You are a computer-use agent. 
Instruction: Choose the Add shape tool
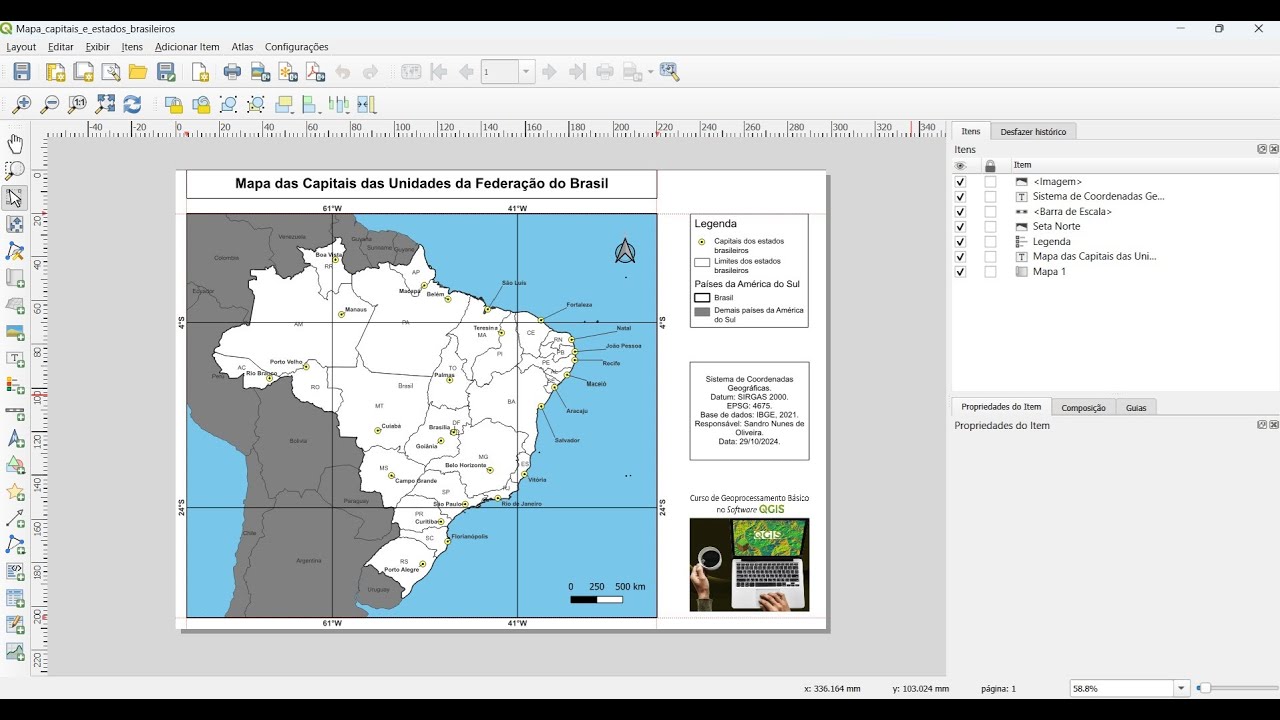pyautogui.click(x=15, y=465)
